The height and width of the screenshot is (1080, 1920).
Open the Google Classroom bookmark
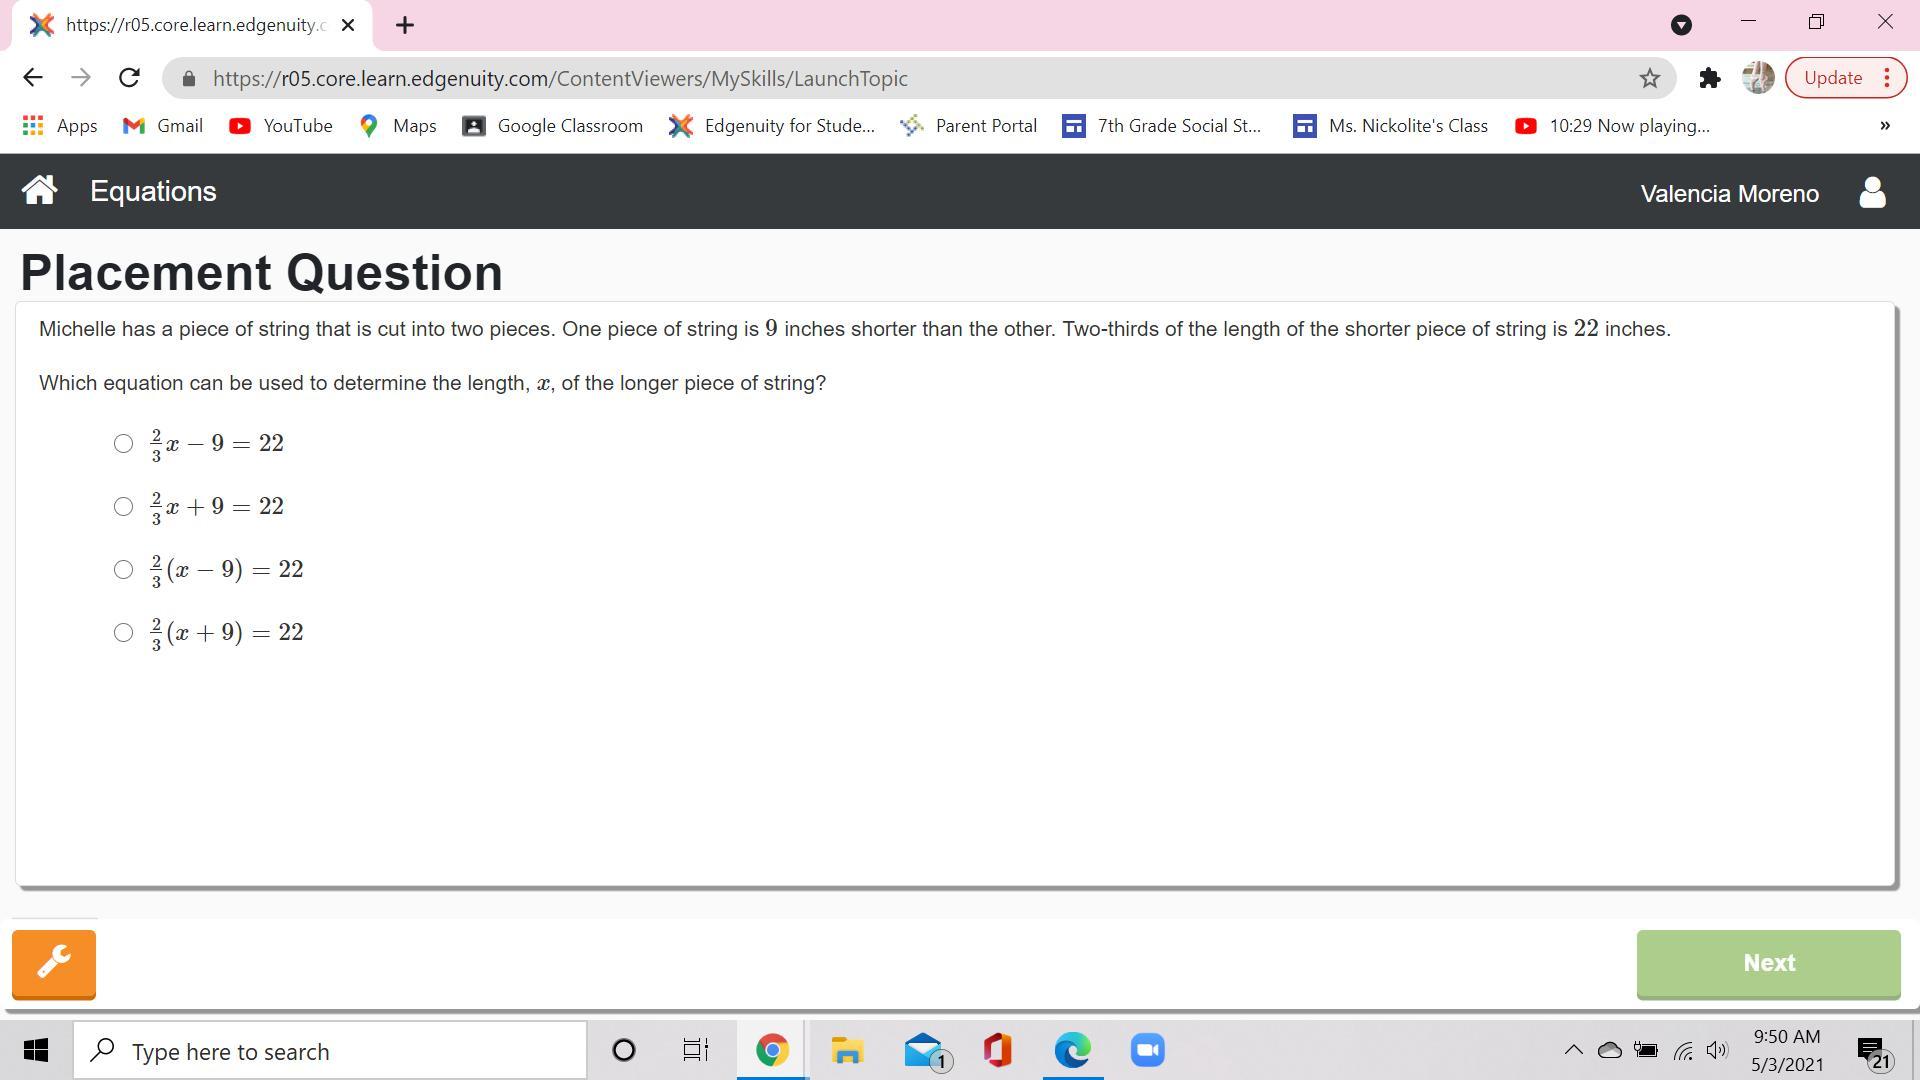(x=553, y=126)
